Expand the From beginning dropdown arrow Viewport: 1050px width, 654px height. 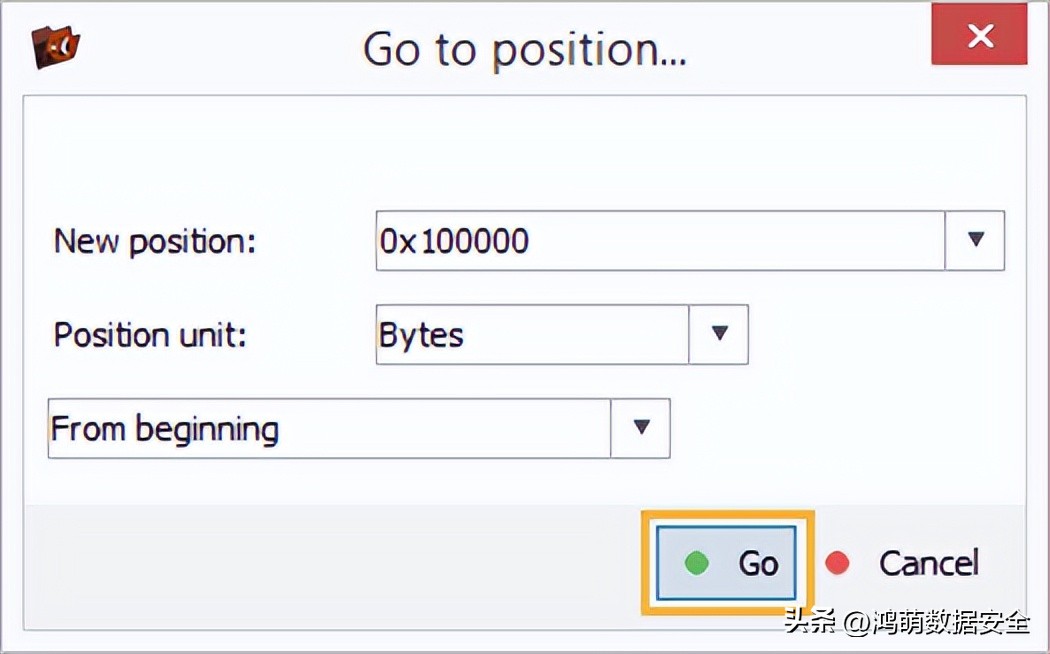[x=641, y=429]
